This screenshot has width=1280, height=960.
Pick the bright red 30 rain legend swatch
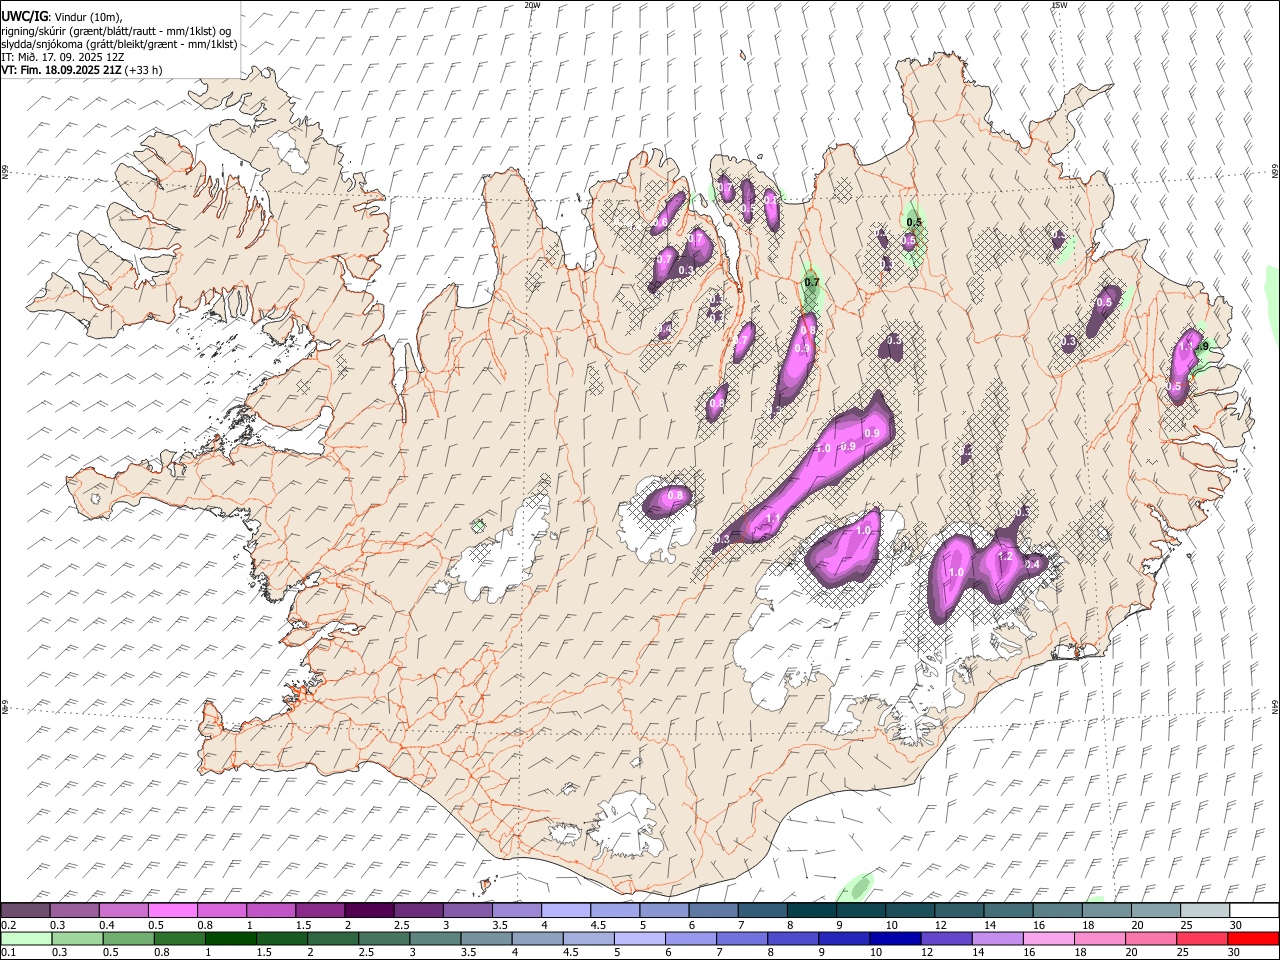pyautogui.click(x=1253, y=938)
